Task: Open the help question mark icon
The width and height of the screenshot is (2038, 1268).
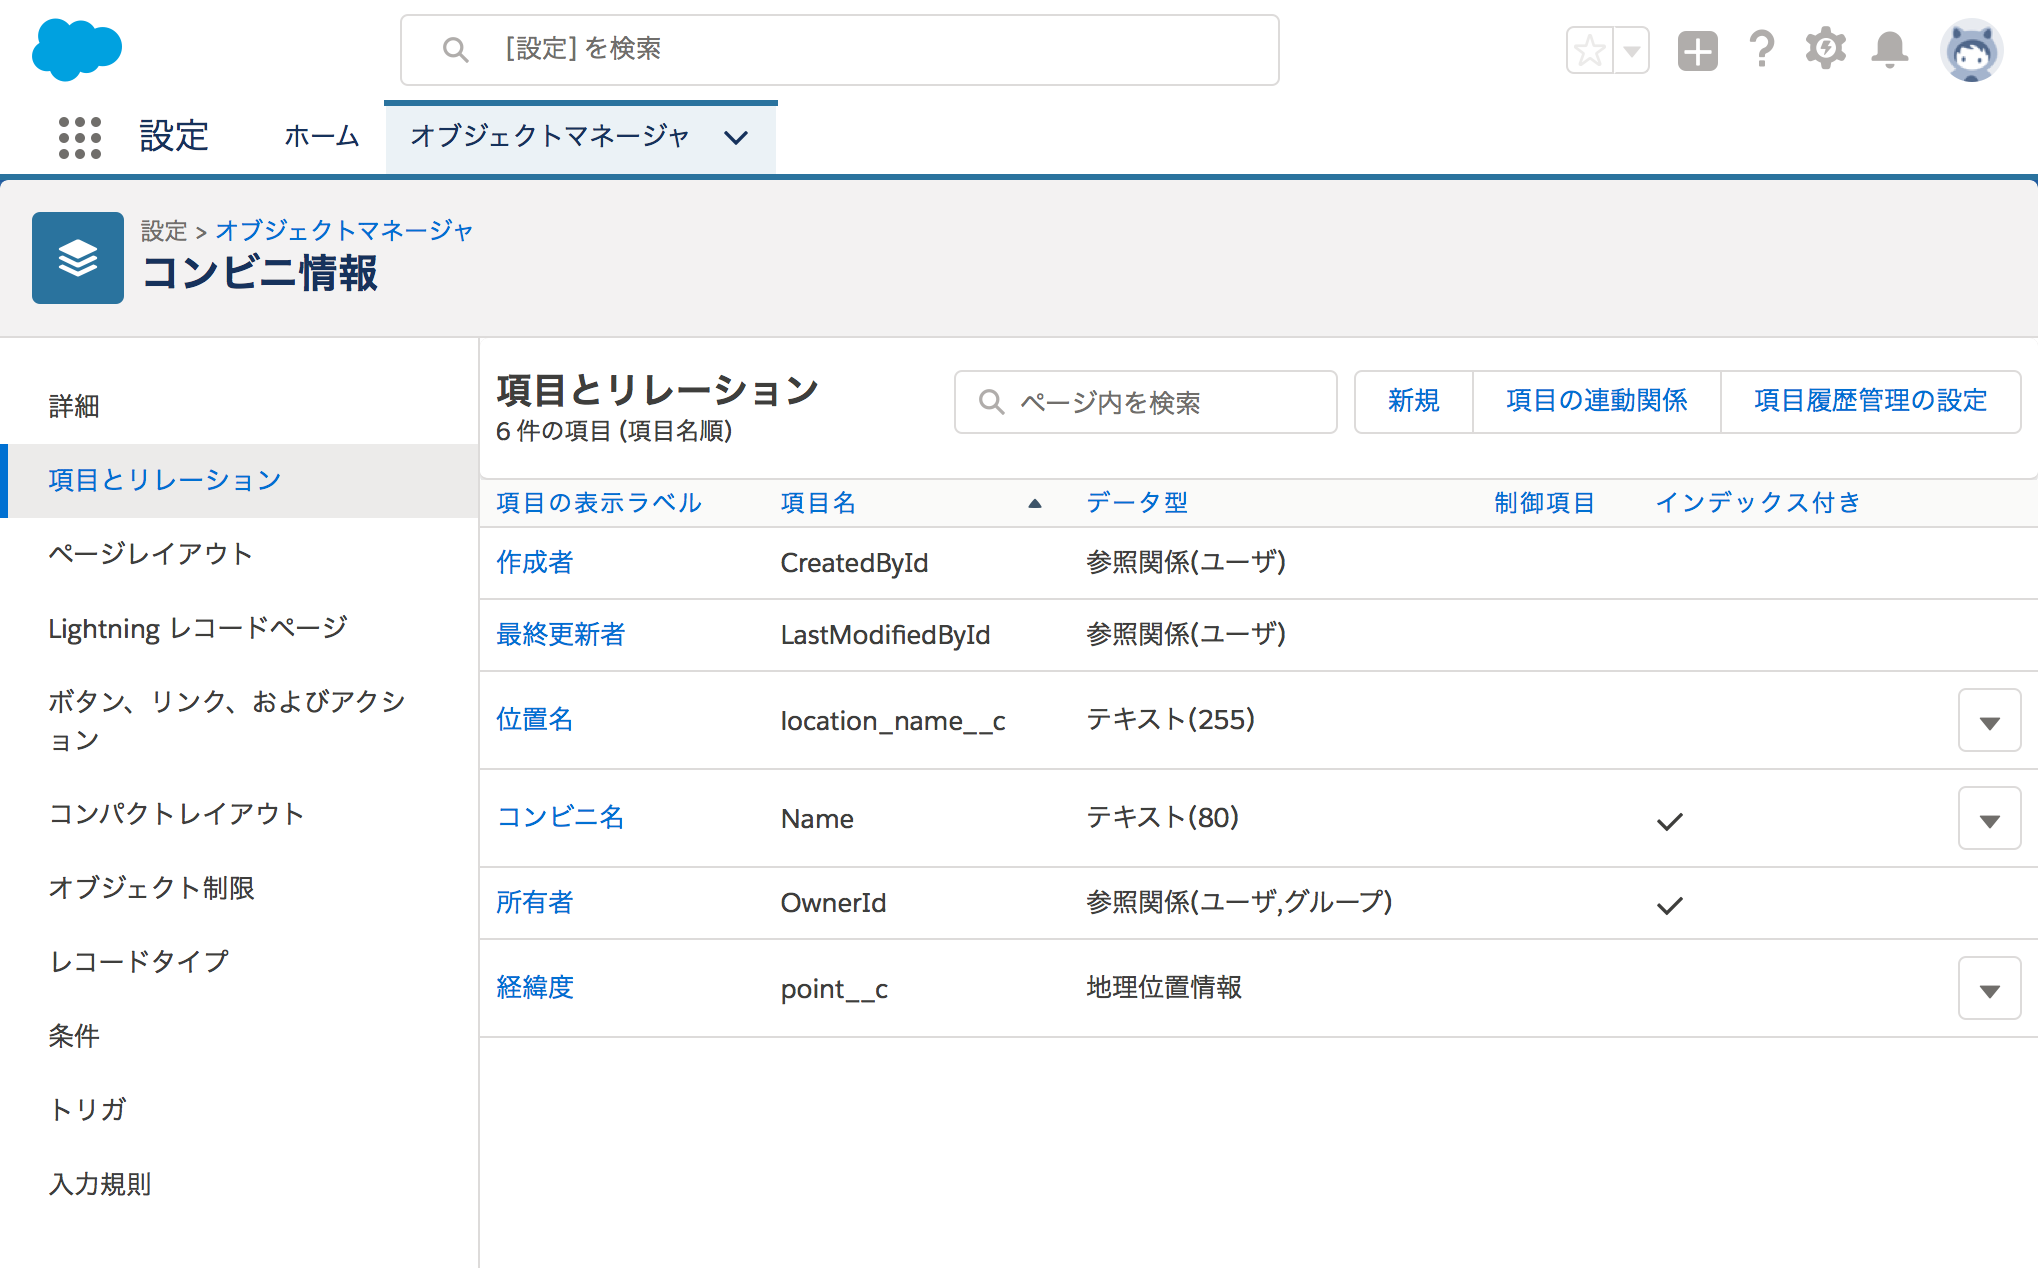Action: (1760, 48)
